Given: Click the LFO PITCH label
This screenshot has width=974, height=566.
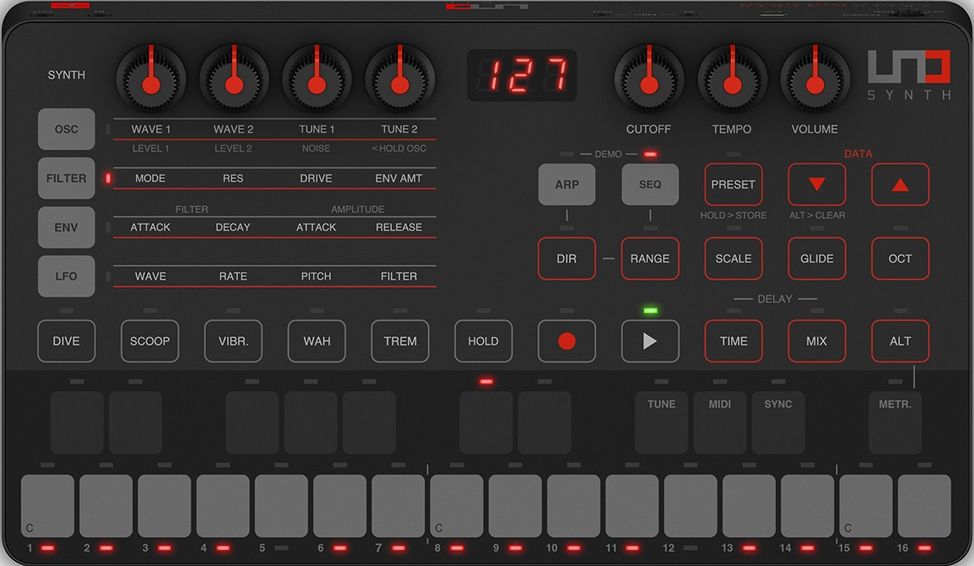Looking at the screenshot, I should [x=316, y=276].
